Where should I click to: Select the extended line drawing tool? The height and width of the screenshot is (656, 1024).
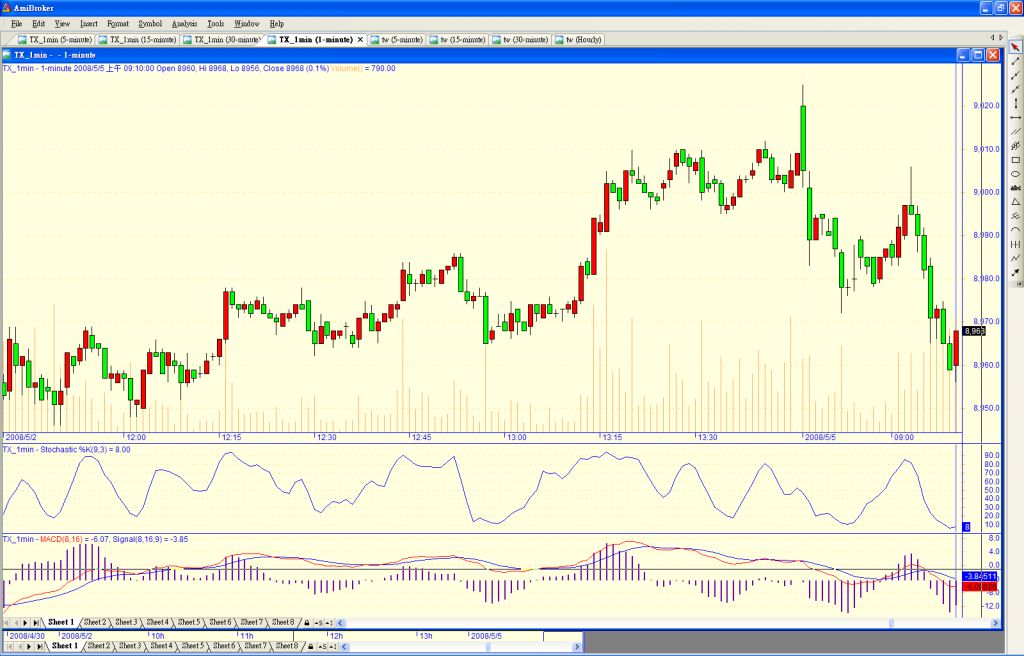click(x=1016, y=90)
